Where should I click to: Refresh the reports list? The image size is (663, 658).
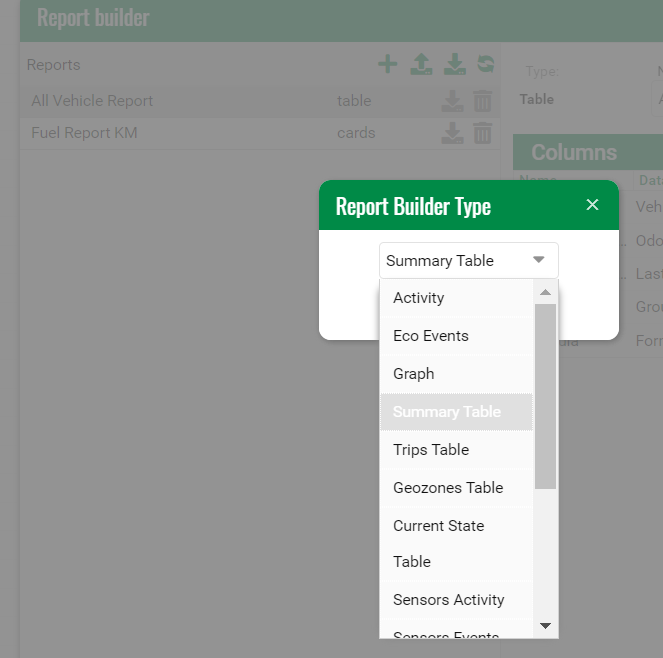tap(486, 65)
